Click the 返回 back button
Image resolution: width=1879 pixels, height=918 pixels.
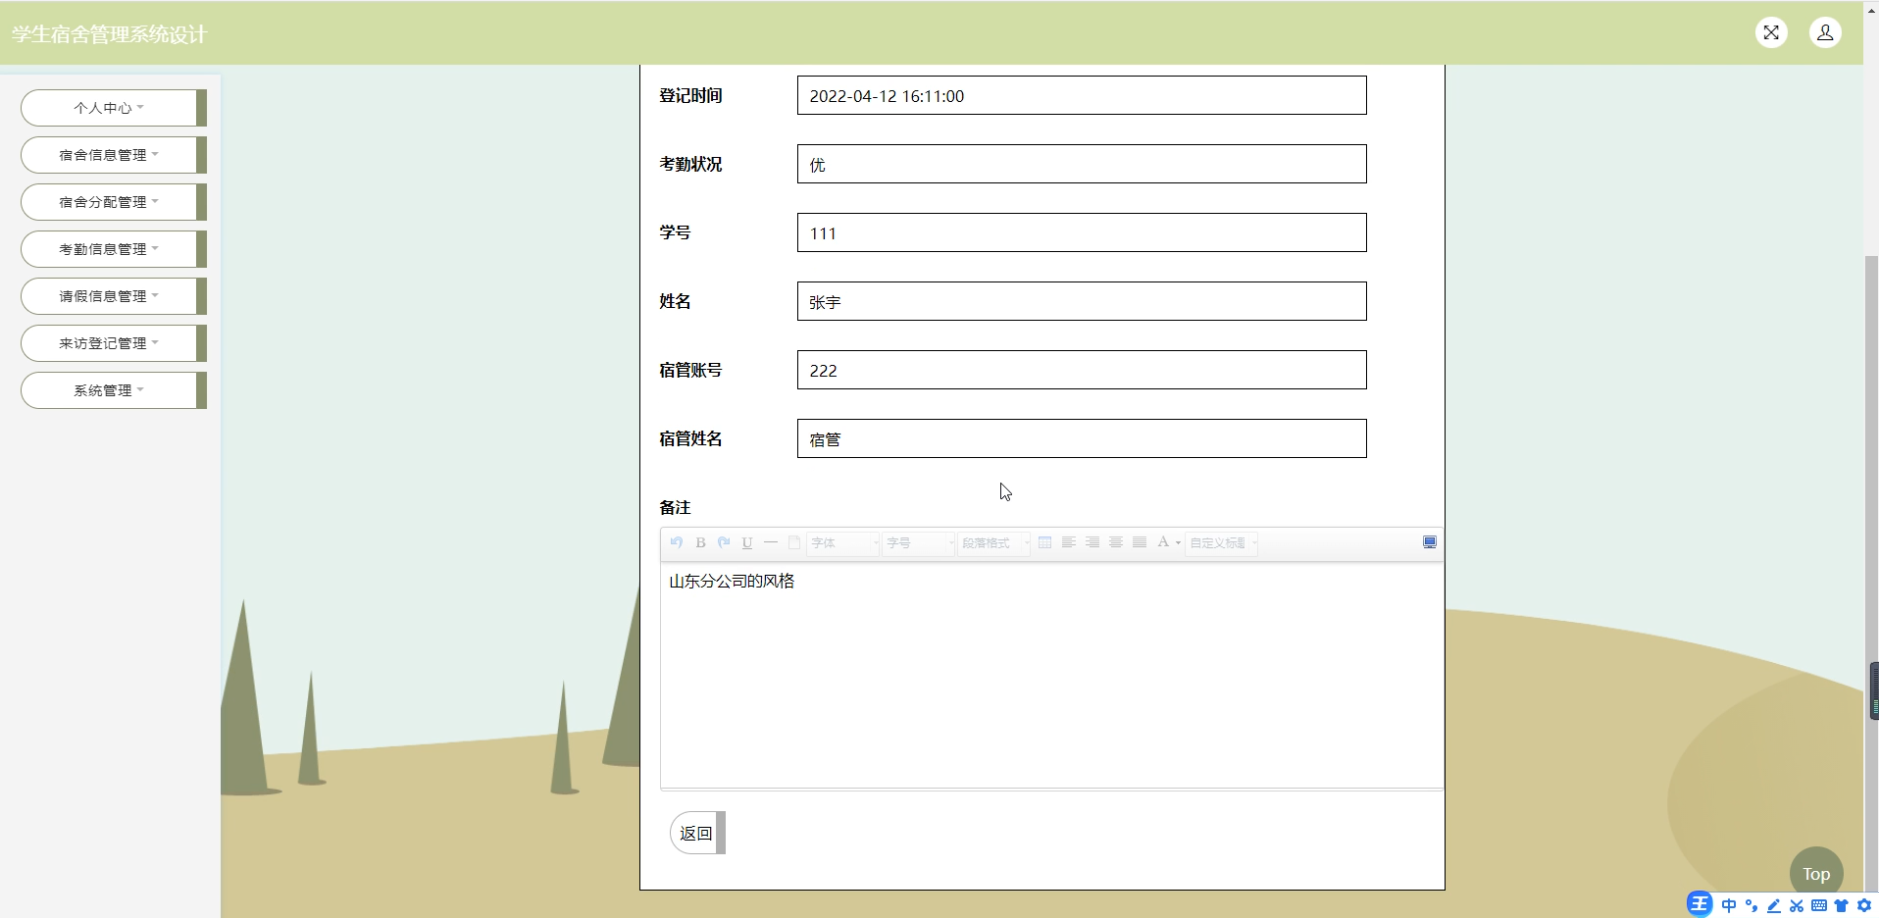click(696, 833)
